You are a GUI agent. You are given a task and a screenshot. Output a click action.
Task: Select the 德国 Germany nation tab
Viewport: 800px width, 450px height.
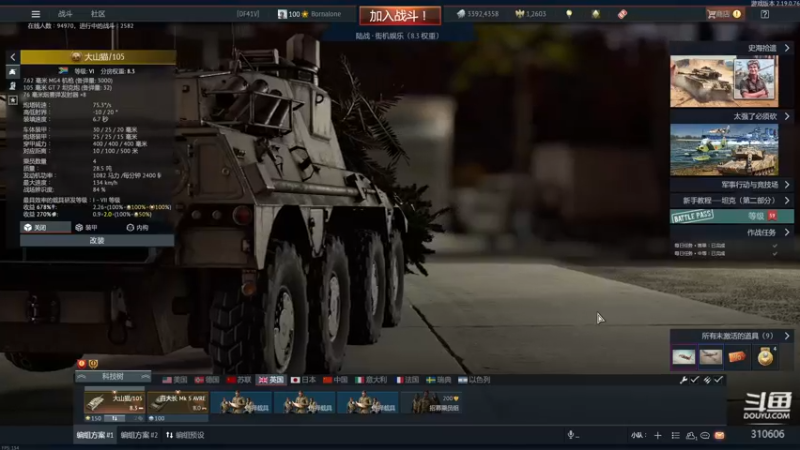point(207,380)
